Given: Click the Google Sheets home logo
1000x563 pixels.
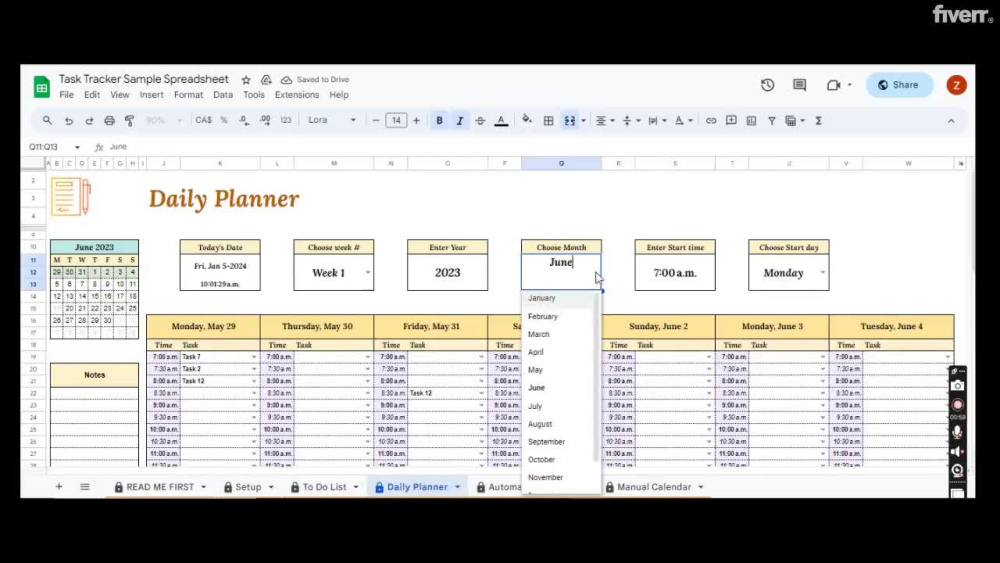Looking at the screenshot, I should [x=41, y=87].
